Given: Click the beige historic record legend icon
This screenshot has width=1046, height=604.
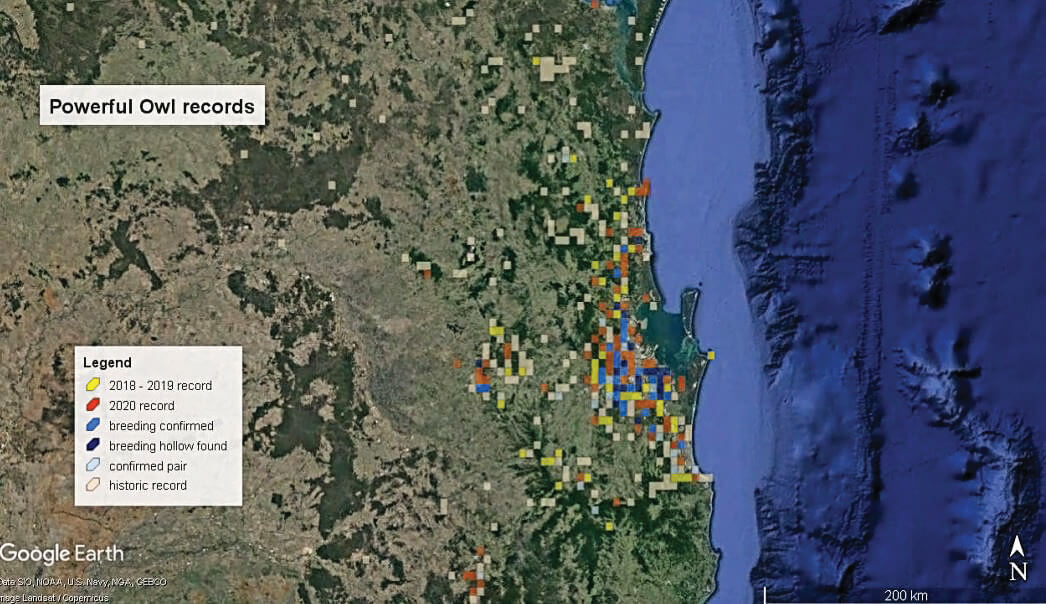Looking at the screenshot, I should click(91, 485).
